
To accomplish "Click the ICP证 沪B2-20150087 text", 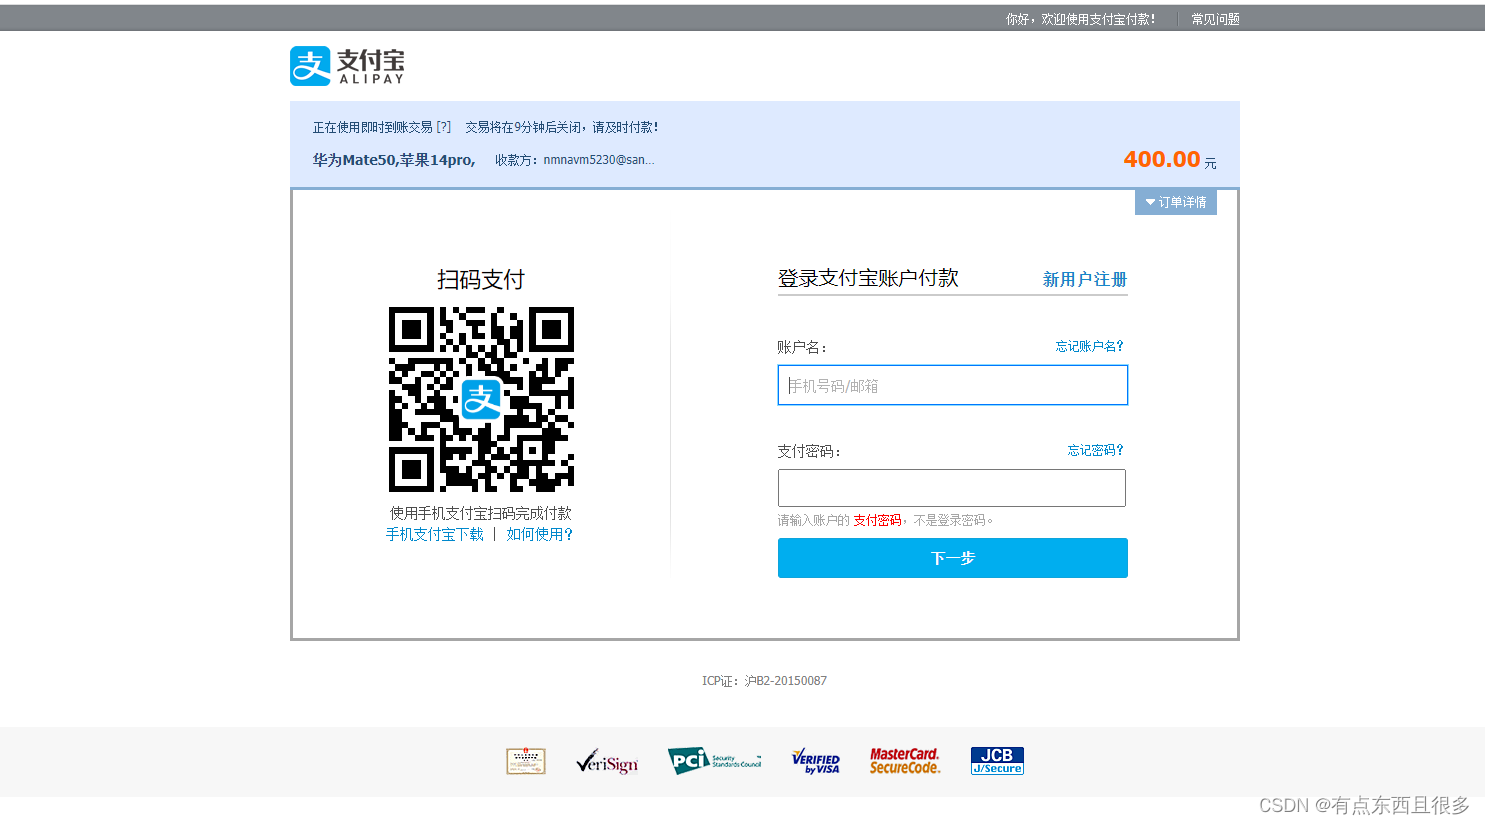I will 764,681.
